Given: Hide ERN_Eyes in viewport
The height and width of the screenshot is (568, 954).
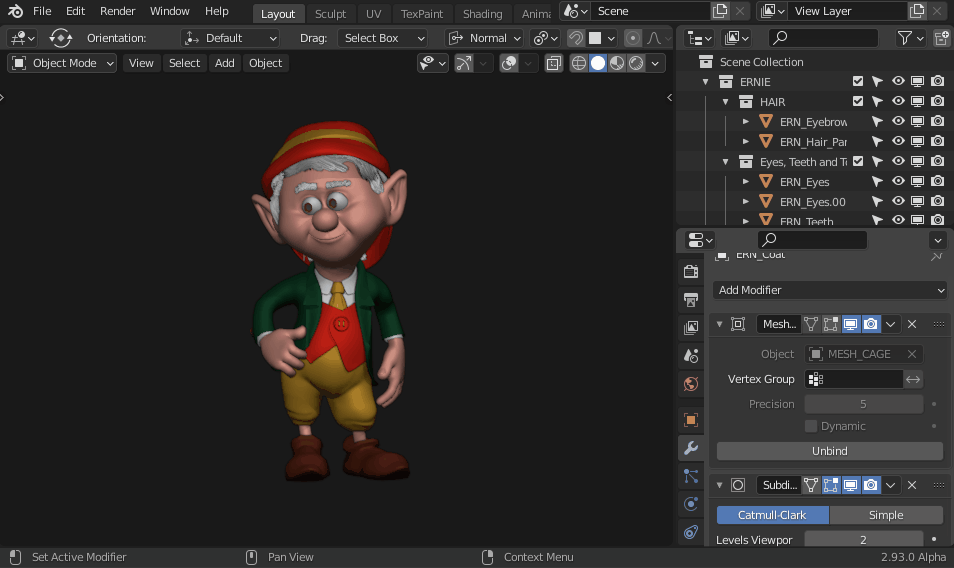Looking at the screenshot, I should coord(897,181).
